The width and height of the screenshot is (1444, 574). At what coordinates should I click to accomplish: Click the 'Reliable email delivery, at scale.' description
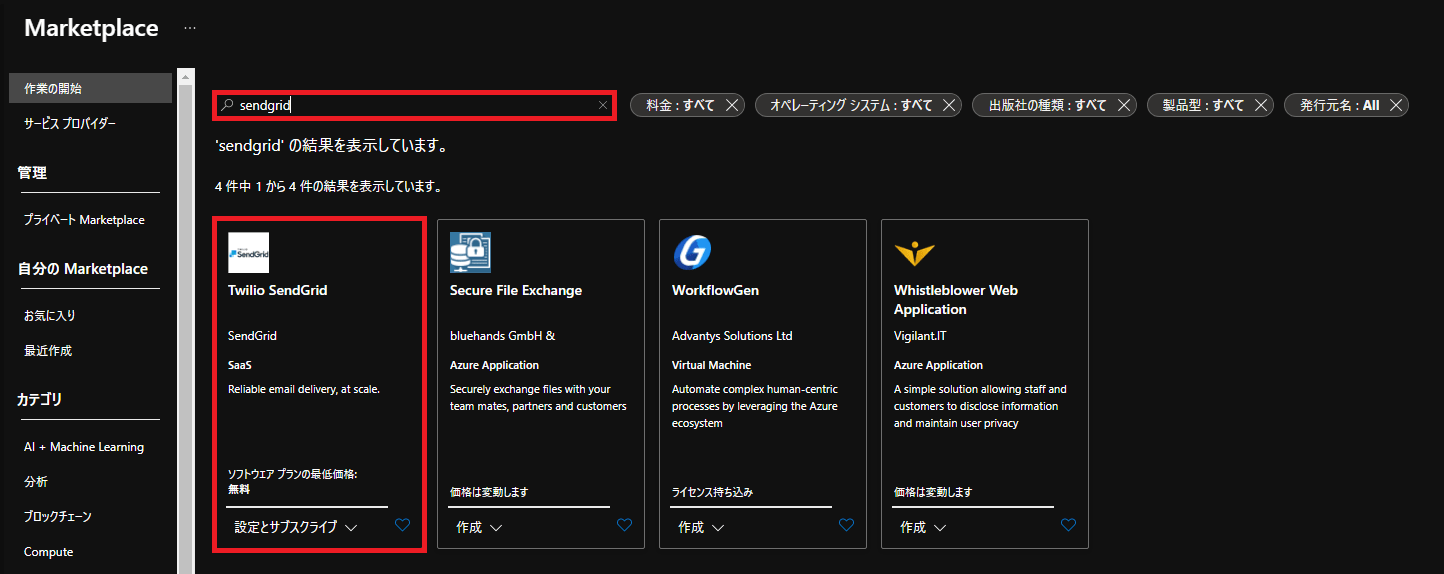click(304, 389)
